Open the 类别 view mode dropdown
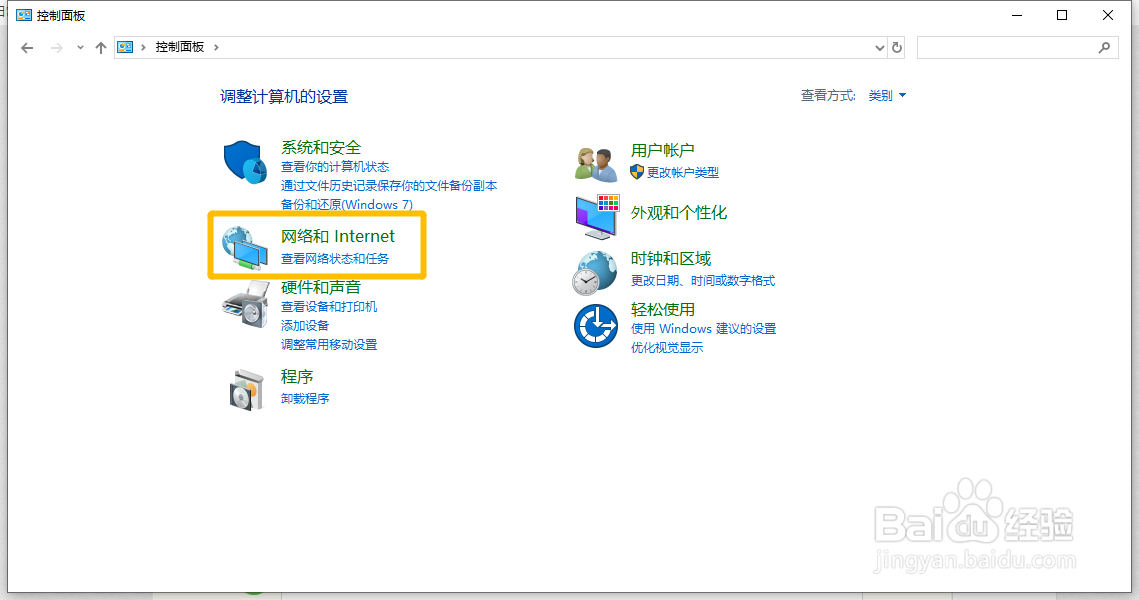1139x600 pixels. (887, 95)
